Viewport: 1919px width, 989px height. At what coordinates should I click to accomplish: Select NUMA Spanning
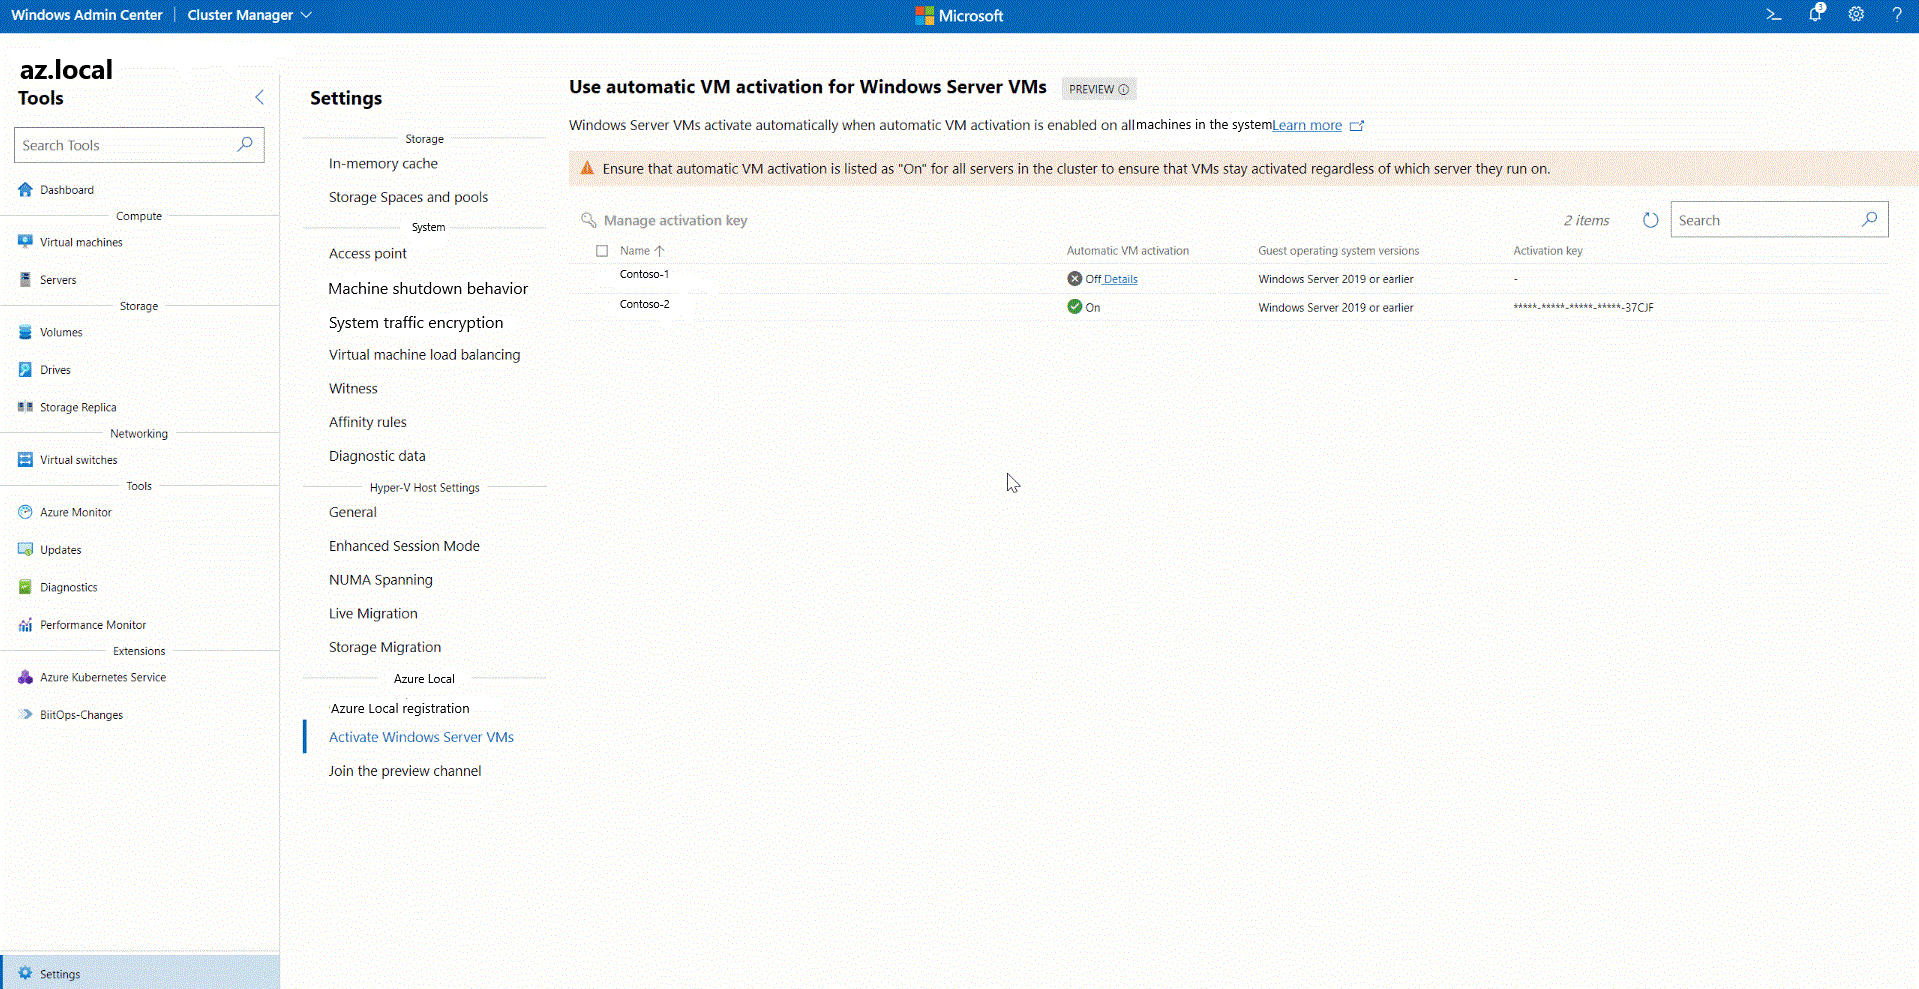381,580
